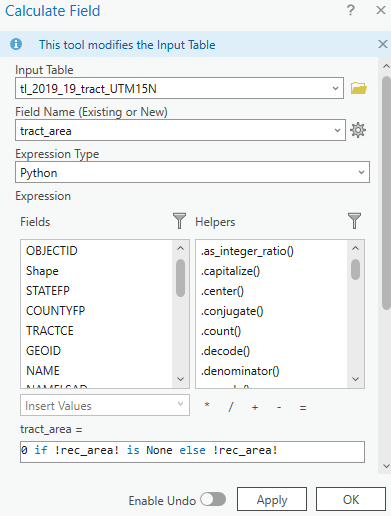Click the gear icon next to Field Name

(x=358, y=130)
